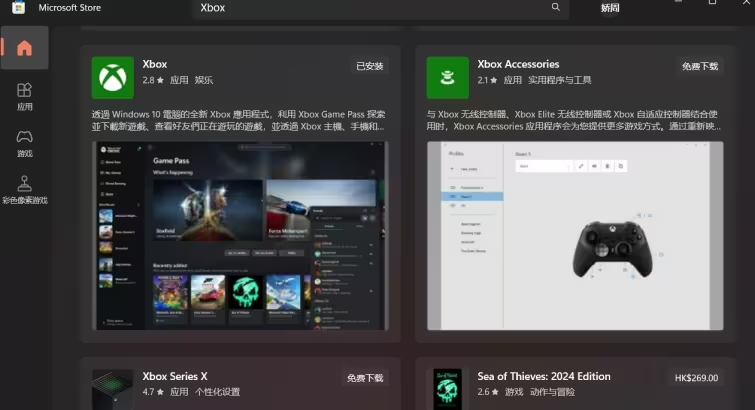Viewport: 755px width, 410px height.
Task: Click the 娱乐 category label for Xbox
Action: pyautogui.click(x=204, y=80)
